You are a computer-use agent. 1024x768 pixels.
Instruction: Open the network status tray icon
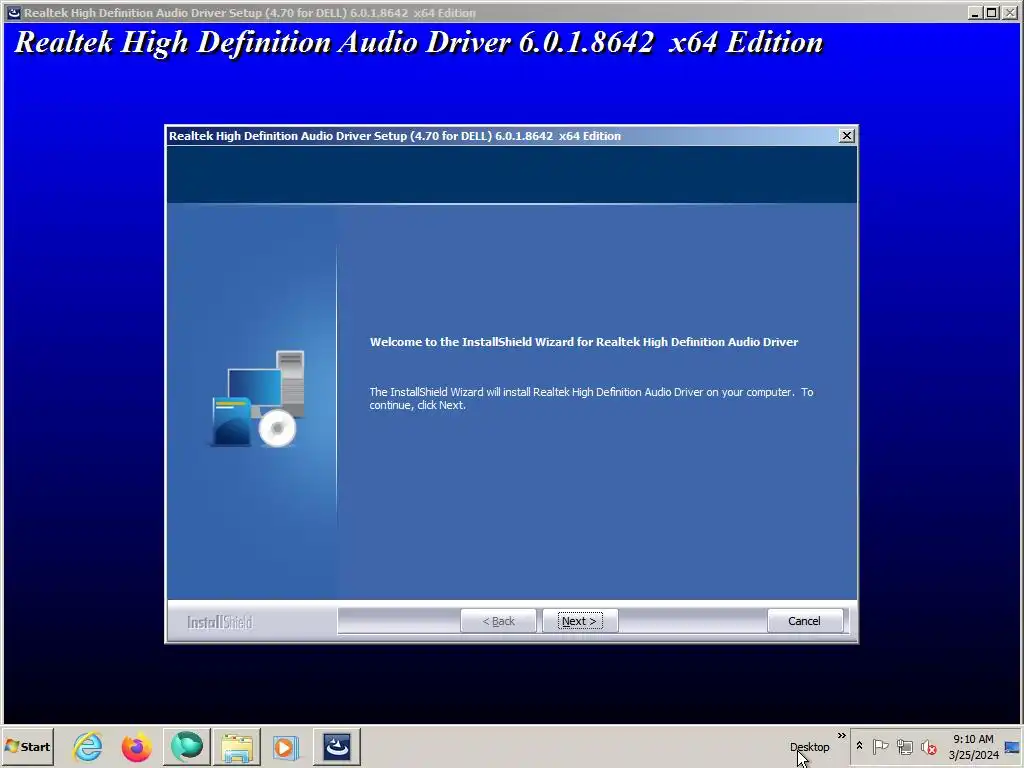(904, 746)
